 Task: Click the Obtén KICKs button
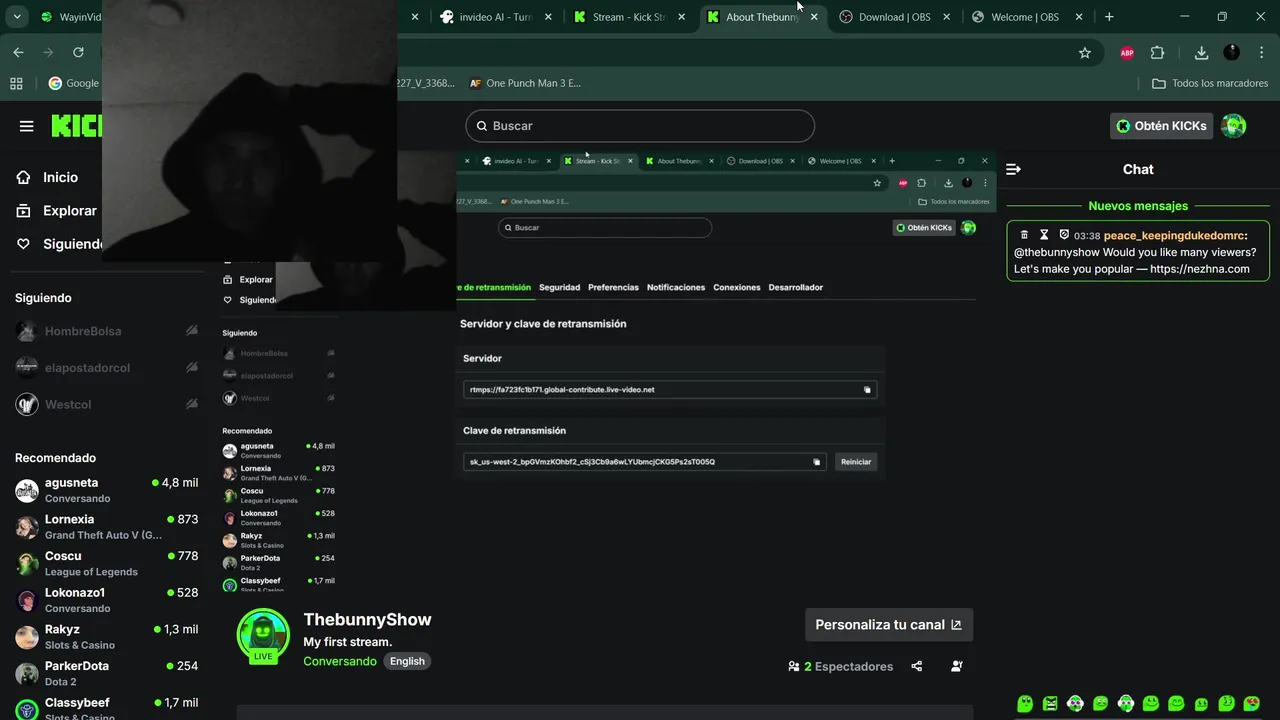(x=1162, y=126)
